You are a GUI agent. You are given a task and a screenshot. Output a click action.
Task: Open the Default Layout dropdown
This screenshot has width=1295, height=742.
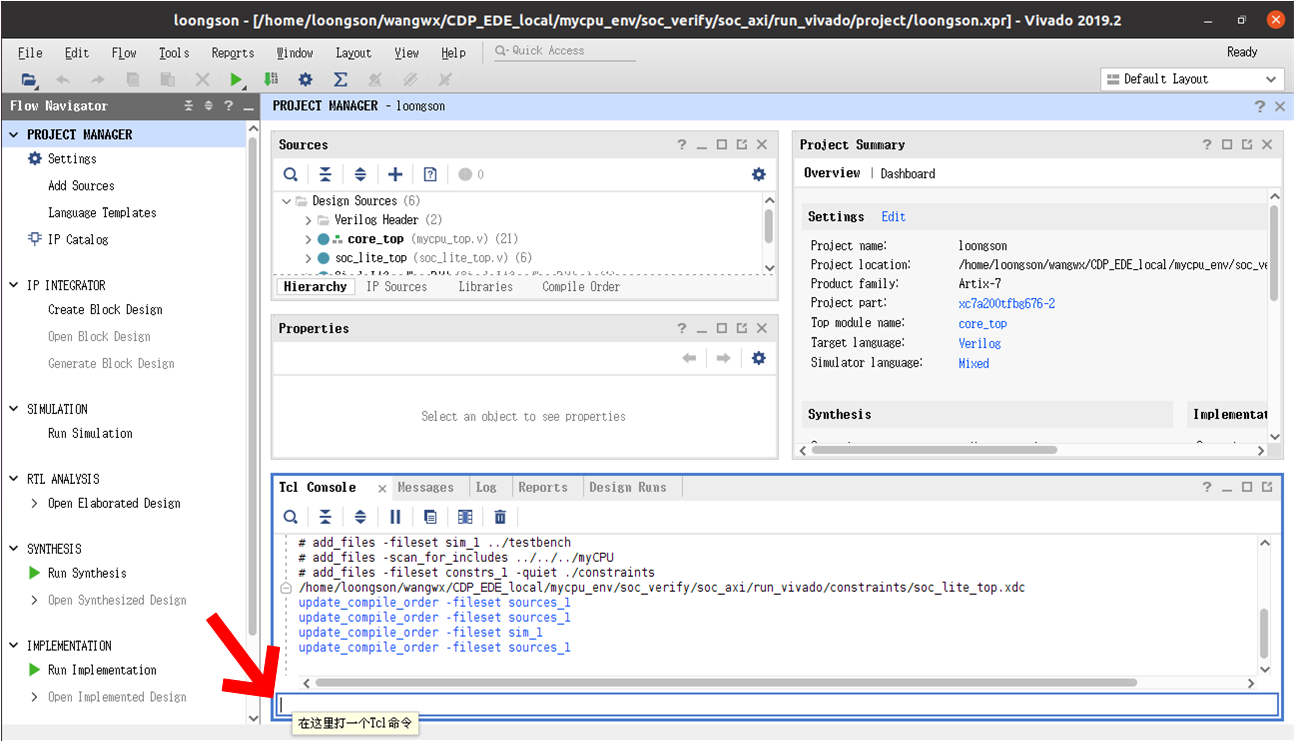[1192, 79]
